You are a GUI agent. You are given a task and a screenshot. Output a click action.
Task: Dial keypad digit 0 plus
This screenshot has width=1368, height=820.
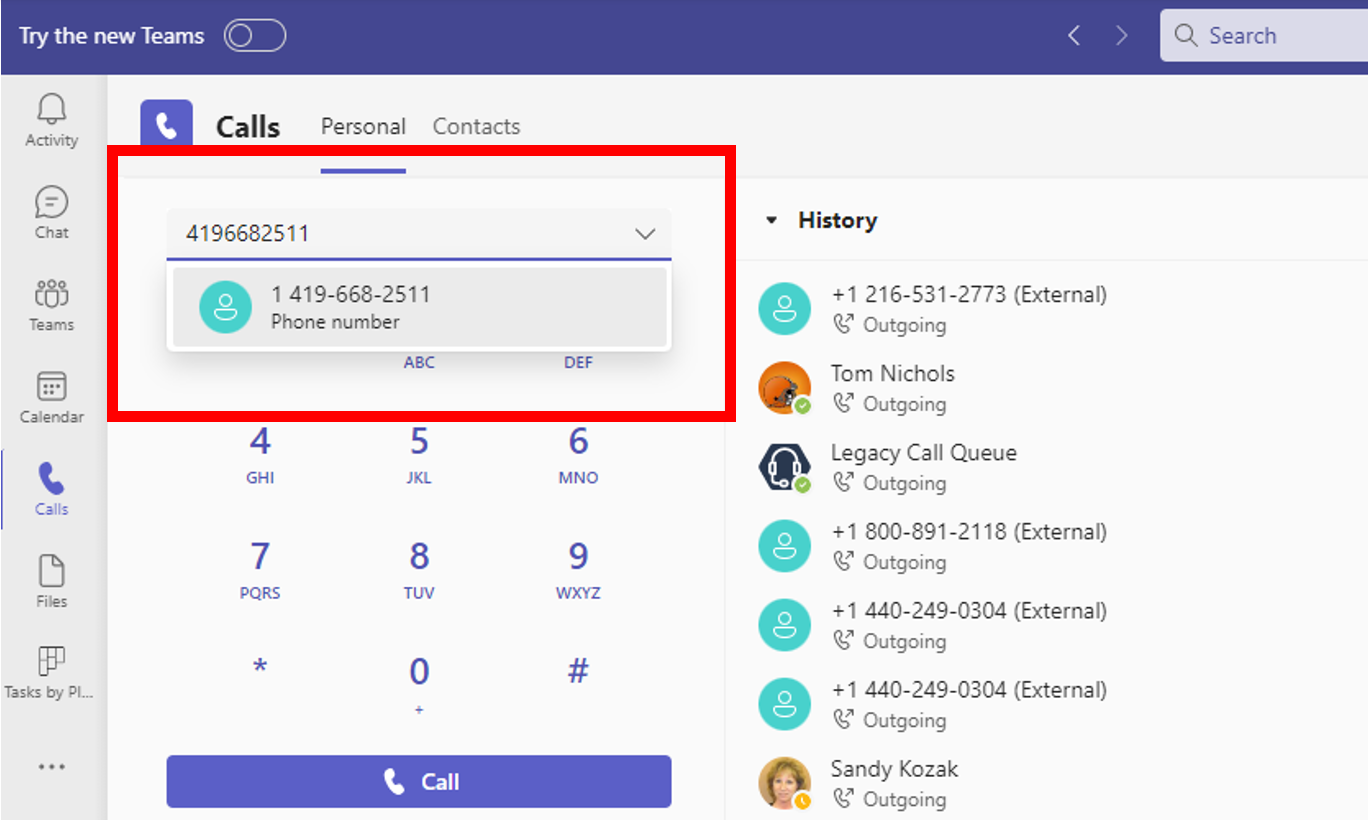[419, 685]
